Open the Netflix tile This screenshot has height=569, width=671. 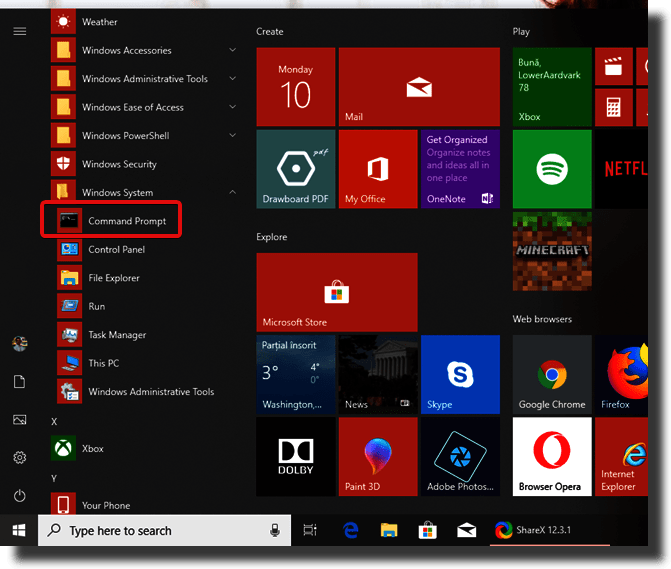(621, 169)
